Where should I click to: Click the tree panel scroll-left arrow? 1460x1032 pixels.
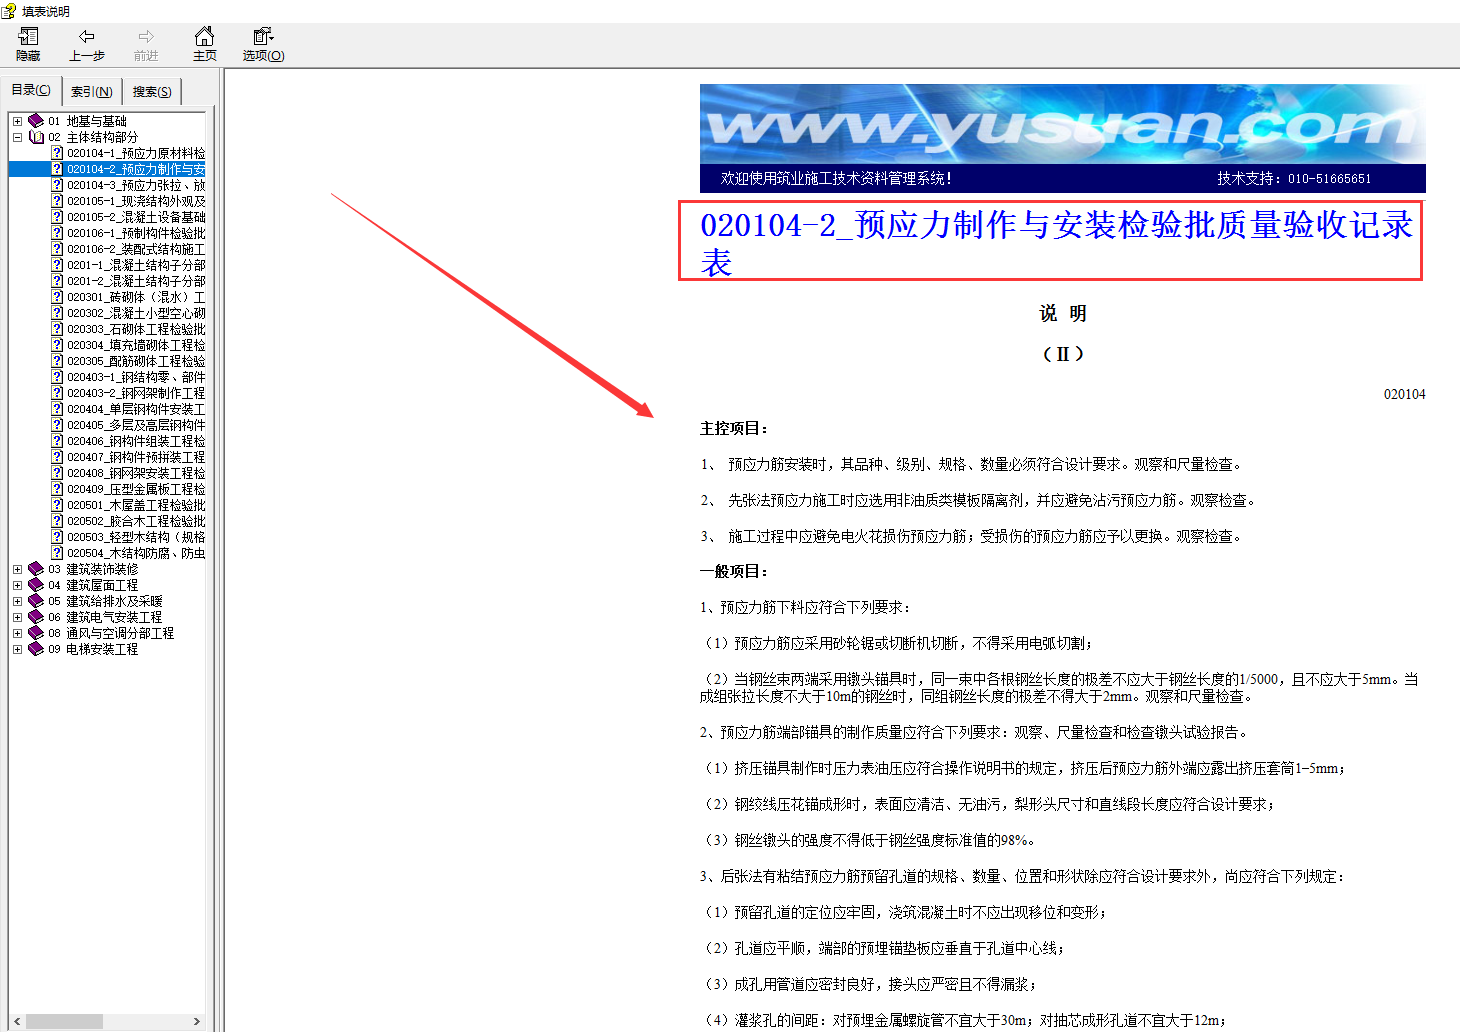coord(17,1021)
